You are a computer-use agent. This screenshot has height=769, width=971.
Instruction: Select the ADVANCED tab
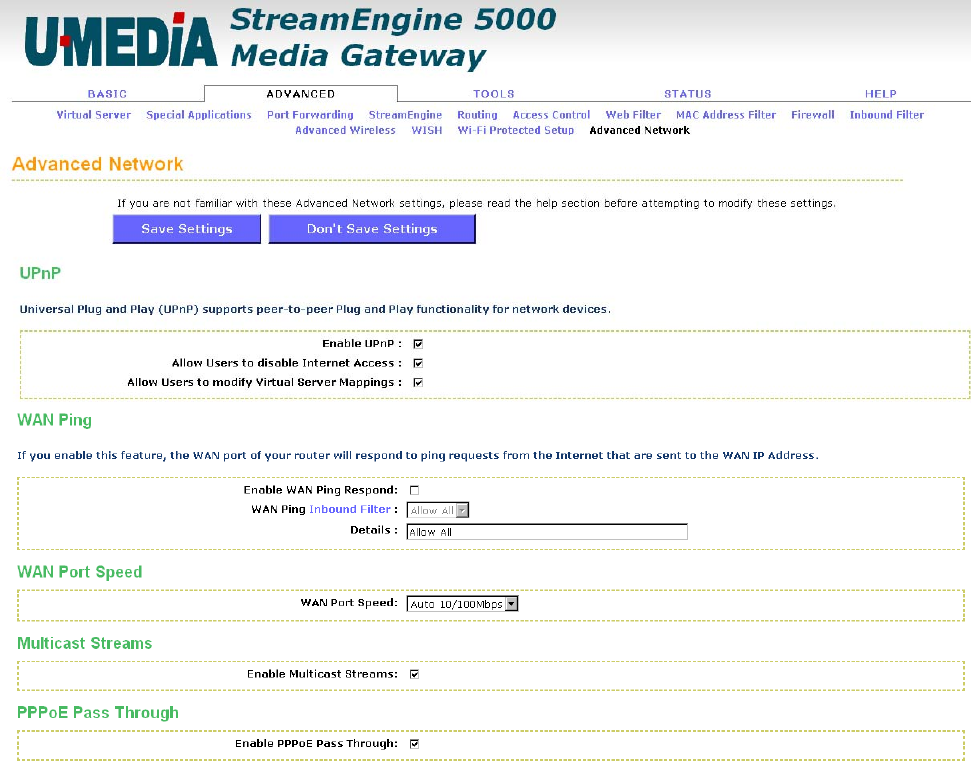301,94
